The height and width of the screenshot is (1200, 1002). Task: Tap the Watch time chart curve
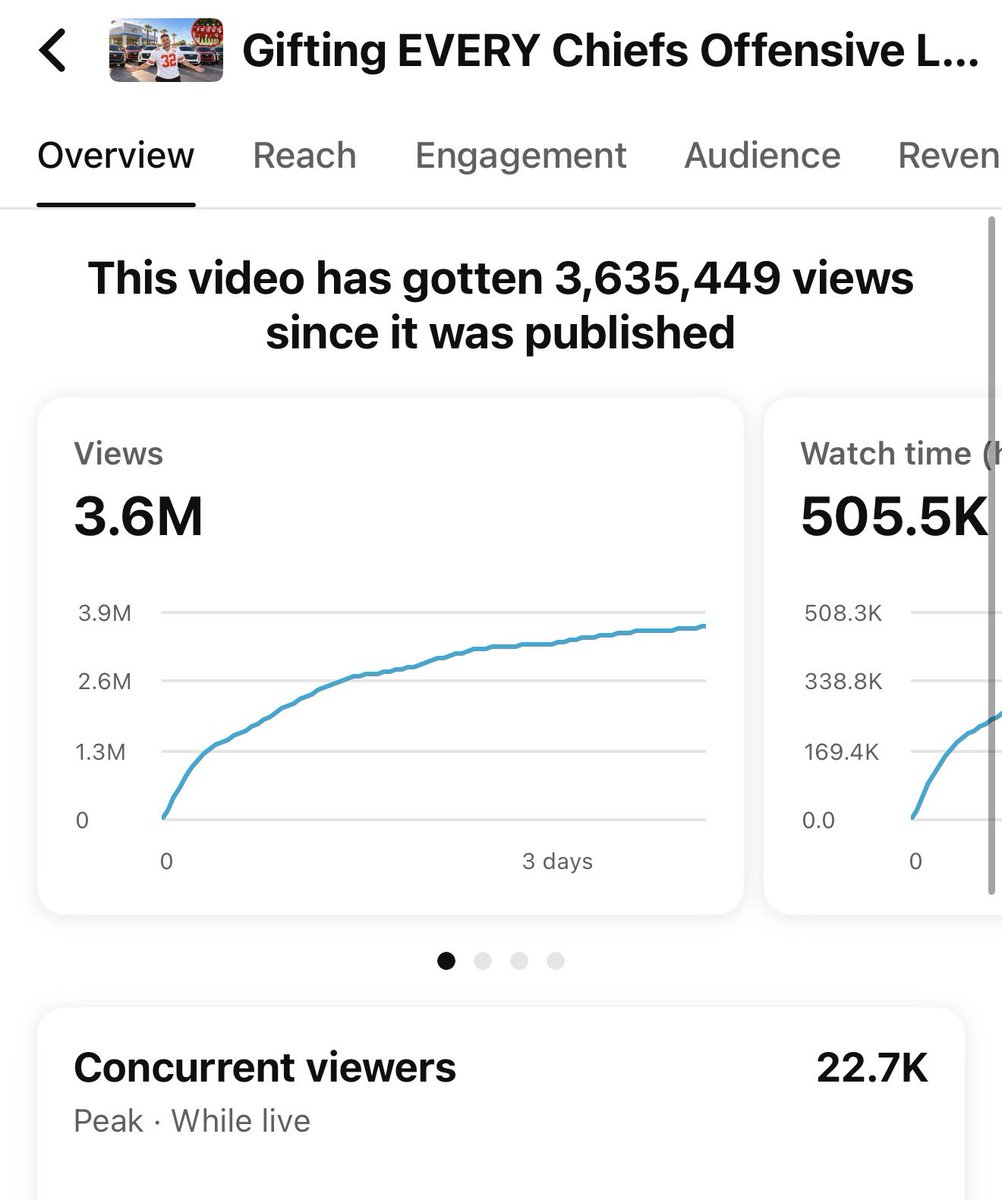click(957, 765)
